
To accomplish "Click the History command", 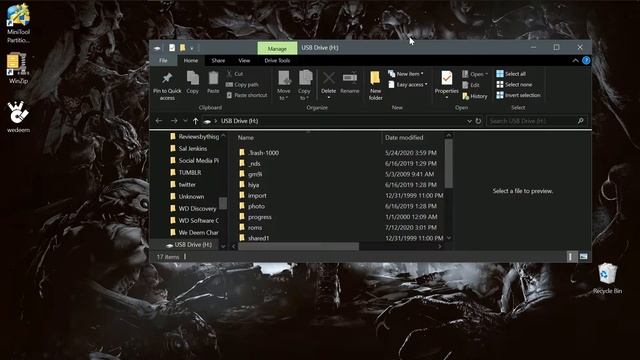I will (475, 96).
